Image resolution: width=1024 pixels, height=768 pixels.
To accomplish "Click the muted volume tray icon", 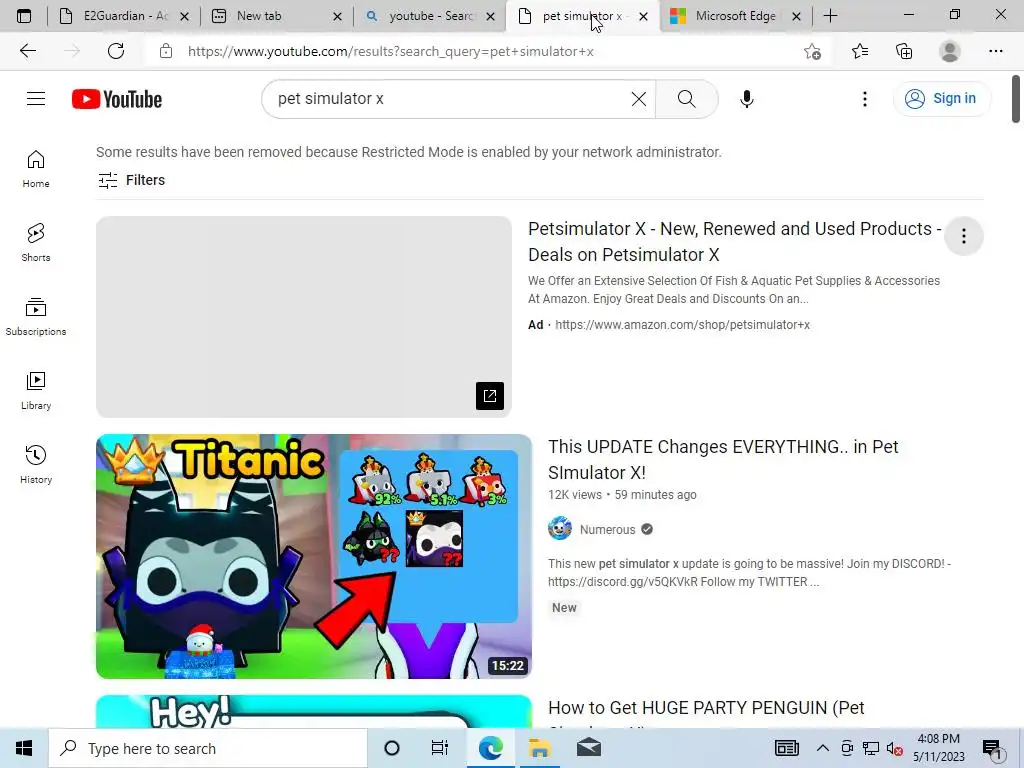I will [x=895, y=749].
